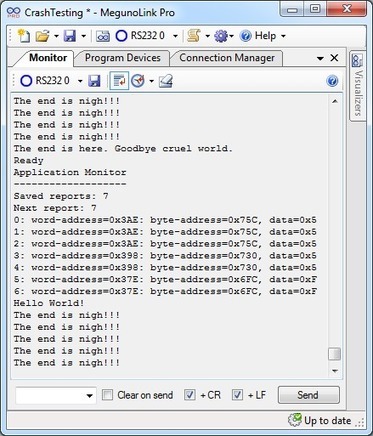Viewport: 373px width, 436px height.
Task: Click the 'Hello World!' line
Action: [49, 303]
